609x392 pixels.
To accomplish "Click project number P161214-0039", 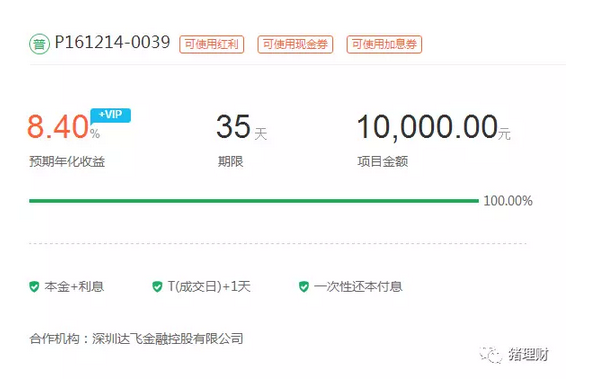I will pos(113,42).
